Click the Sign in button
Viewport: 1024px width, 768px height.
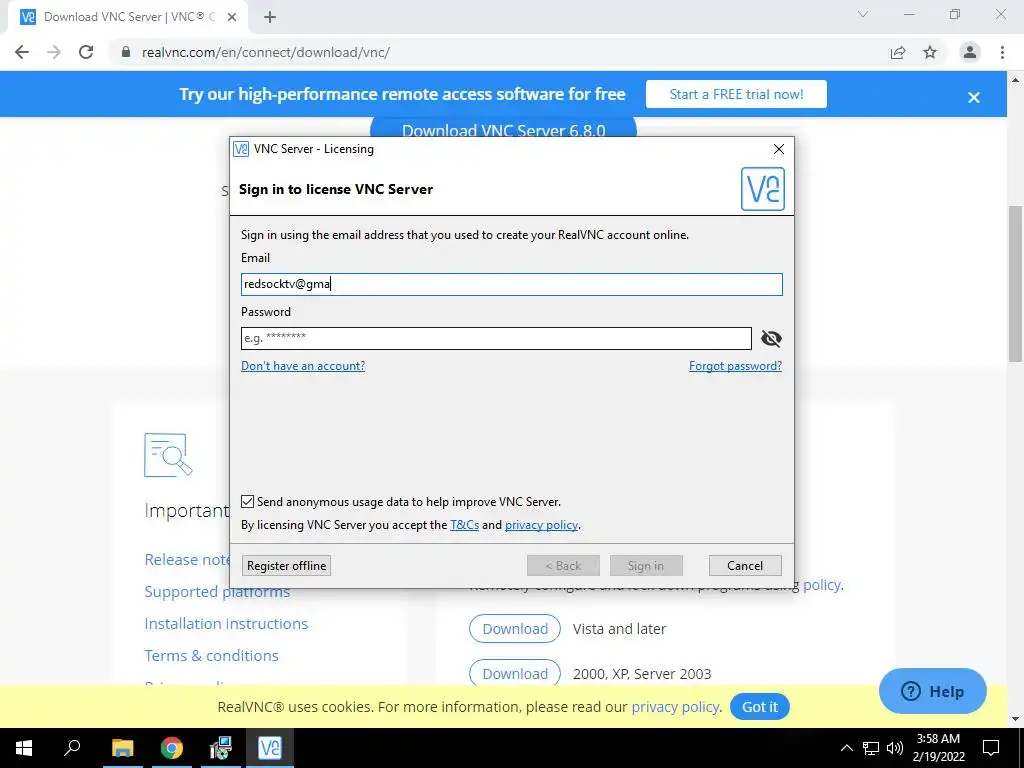pyautogui.click(x=646, y=566)
